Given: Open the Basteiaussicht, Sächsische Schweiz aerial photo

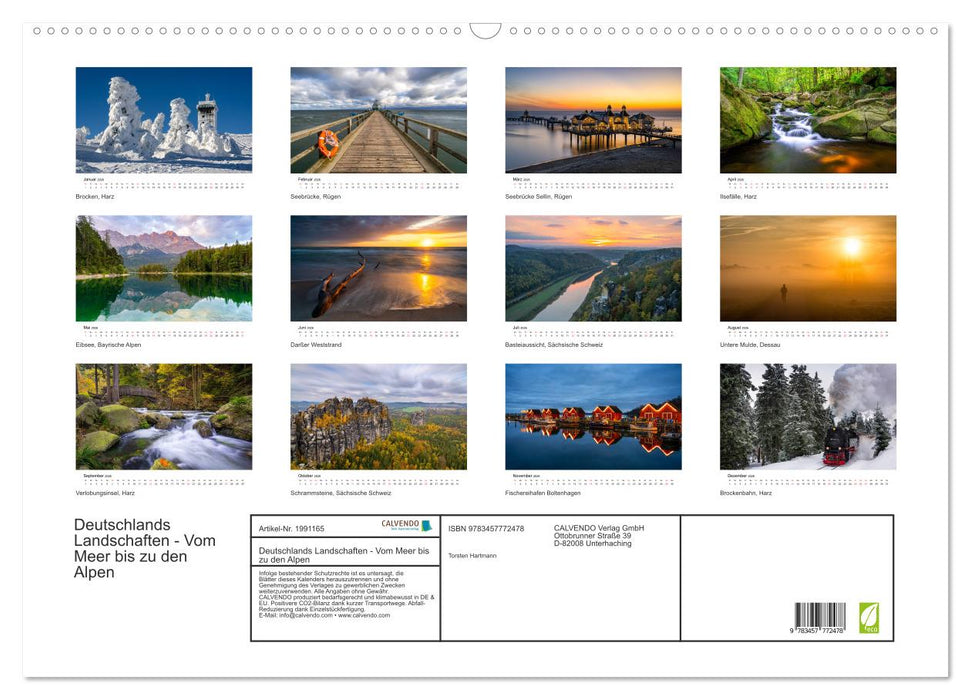Looking at the screenshot, I should [595, 267].
